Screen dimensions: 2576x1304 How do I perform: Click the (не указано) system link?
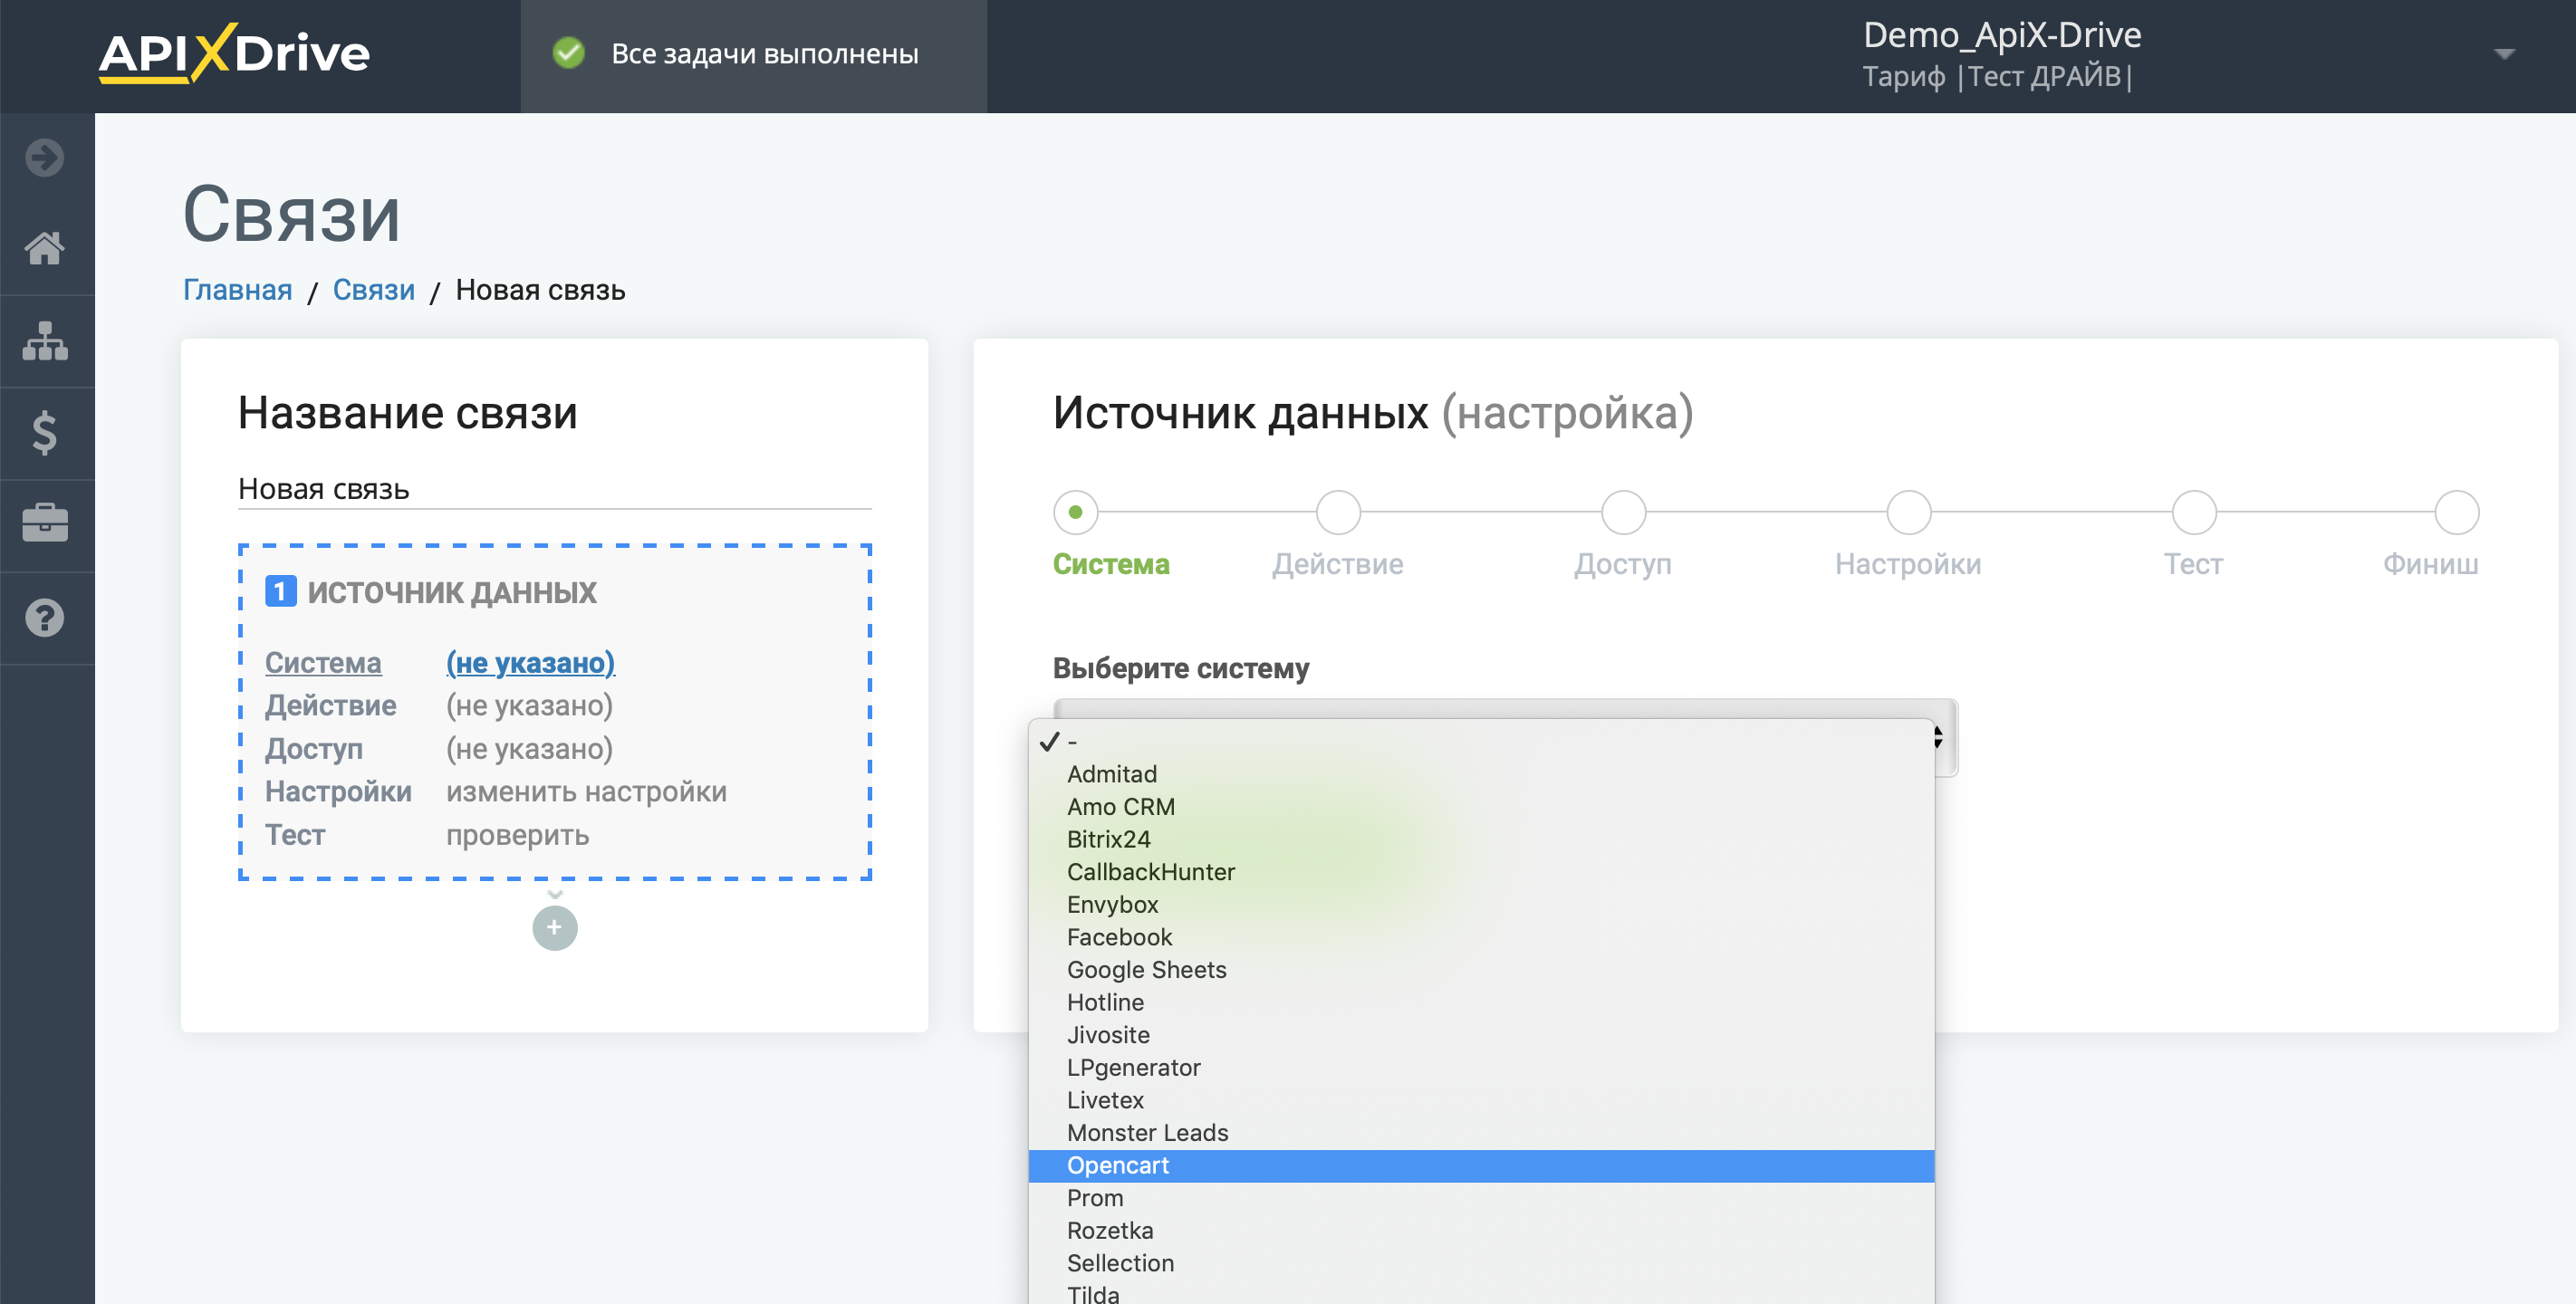coord(530,662)
